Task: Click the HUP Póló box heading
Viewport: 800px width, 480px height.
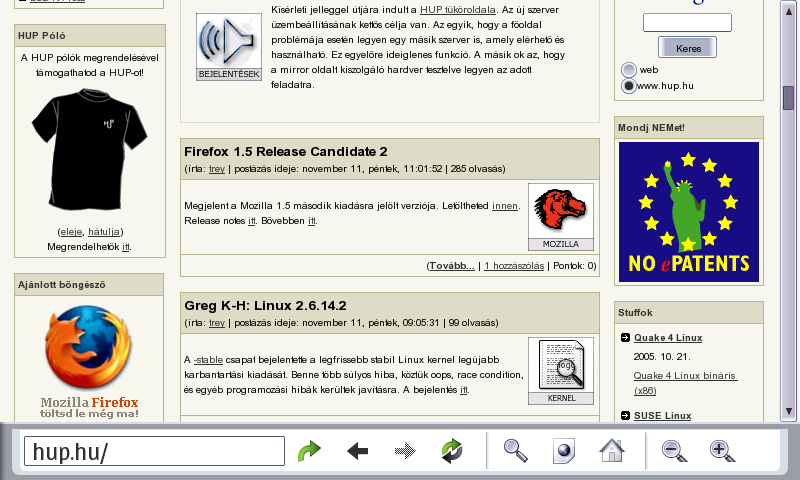Action: [x=42, y=36]
